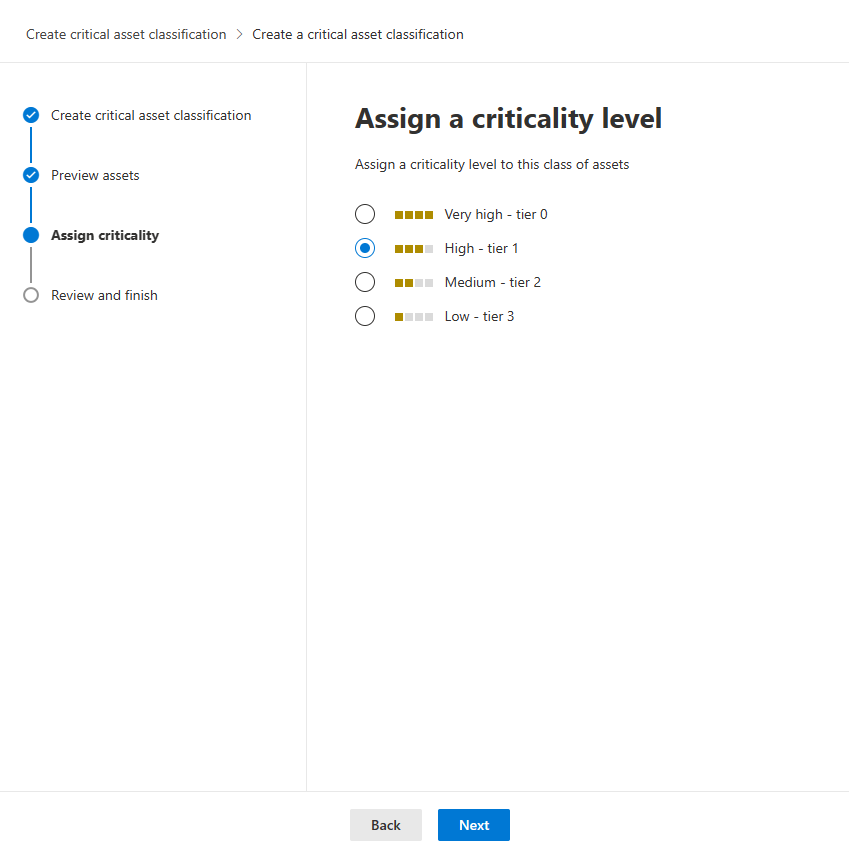Choose the Medium - tier 2 radio option
Viewport: 849px width, 853px height.
pyautogui.click(x=364, y=282)
